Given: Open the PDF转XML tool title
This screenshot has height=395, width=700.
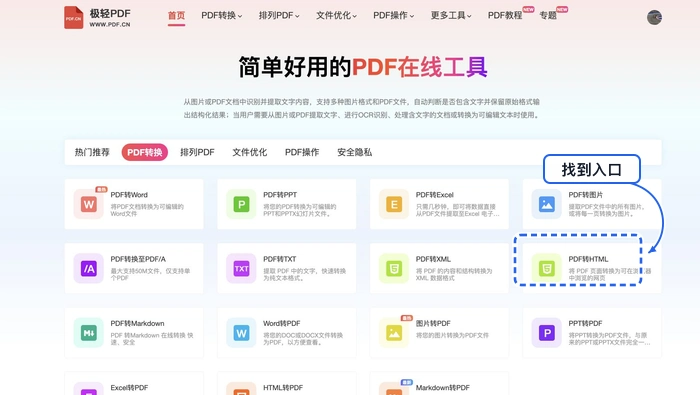Looking at the screenshot, I should coord(433,259).
